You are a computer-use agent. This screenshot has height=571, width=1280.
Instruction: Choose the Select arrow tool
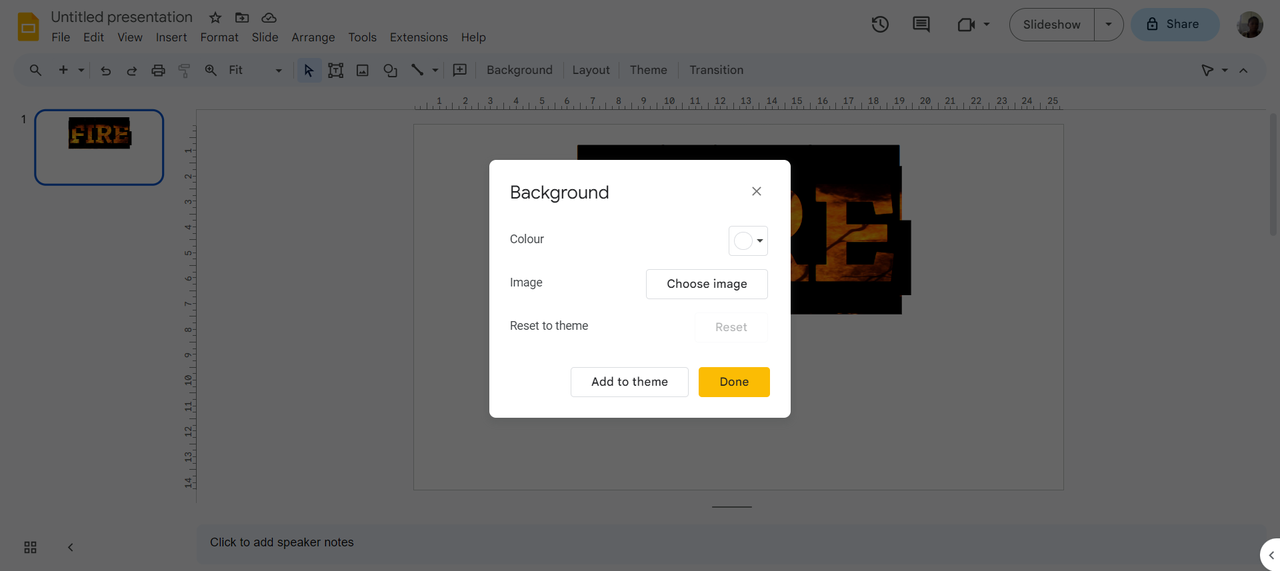tap(308, 70)
